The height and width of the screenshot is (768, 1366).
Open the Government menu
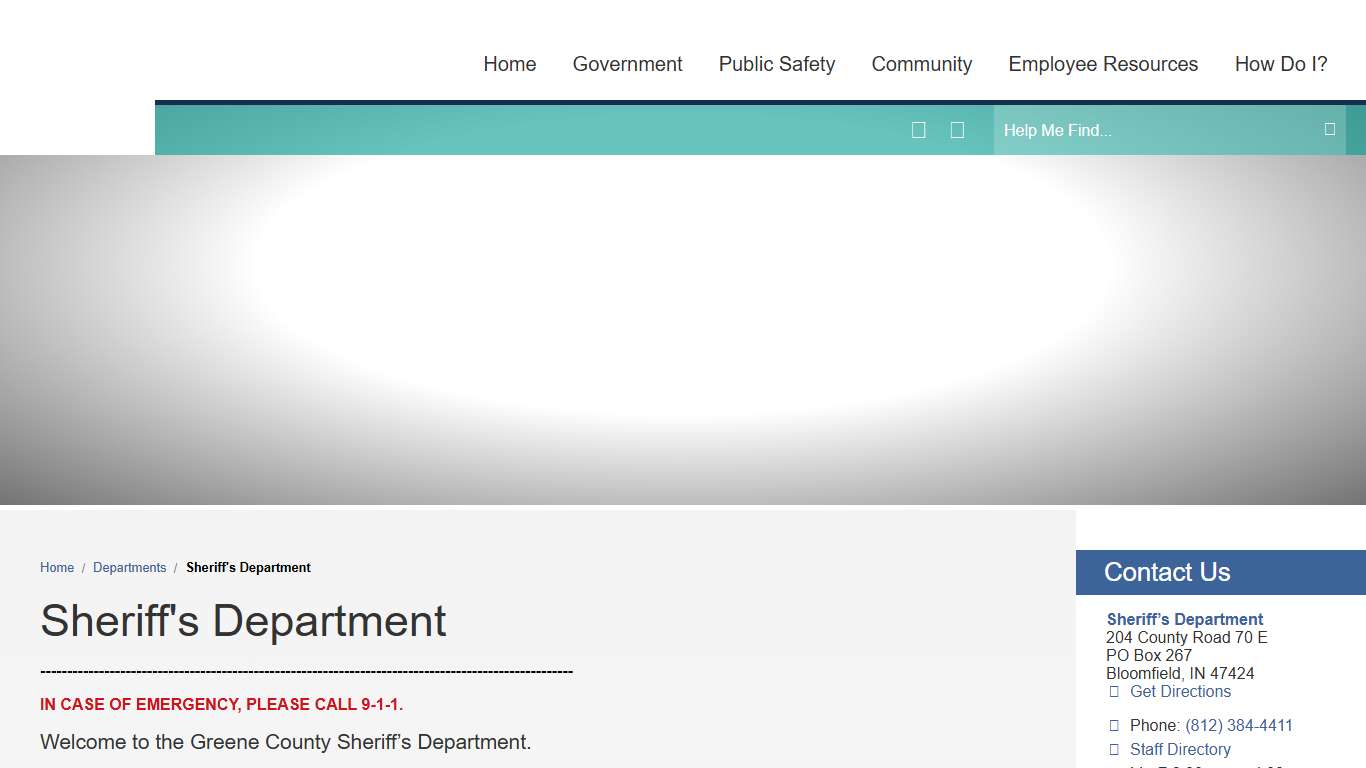[627, 64]
